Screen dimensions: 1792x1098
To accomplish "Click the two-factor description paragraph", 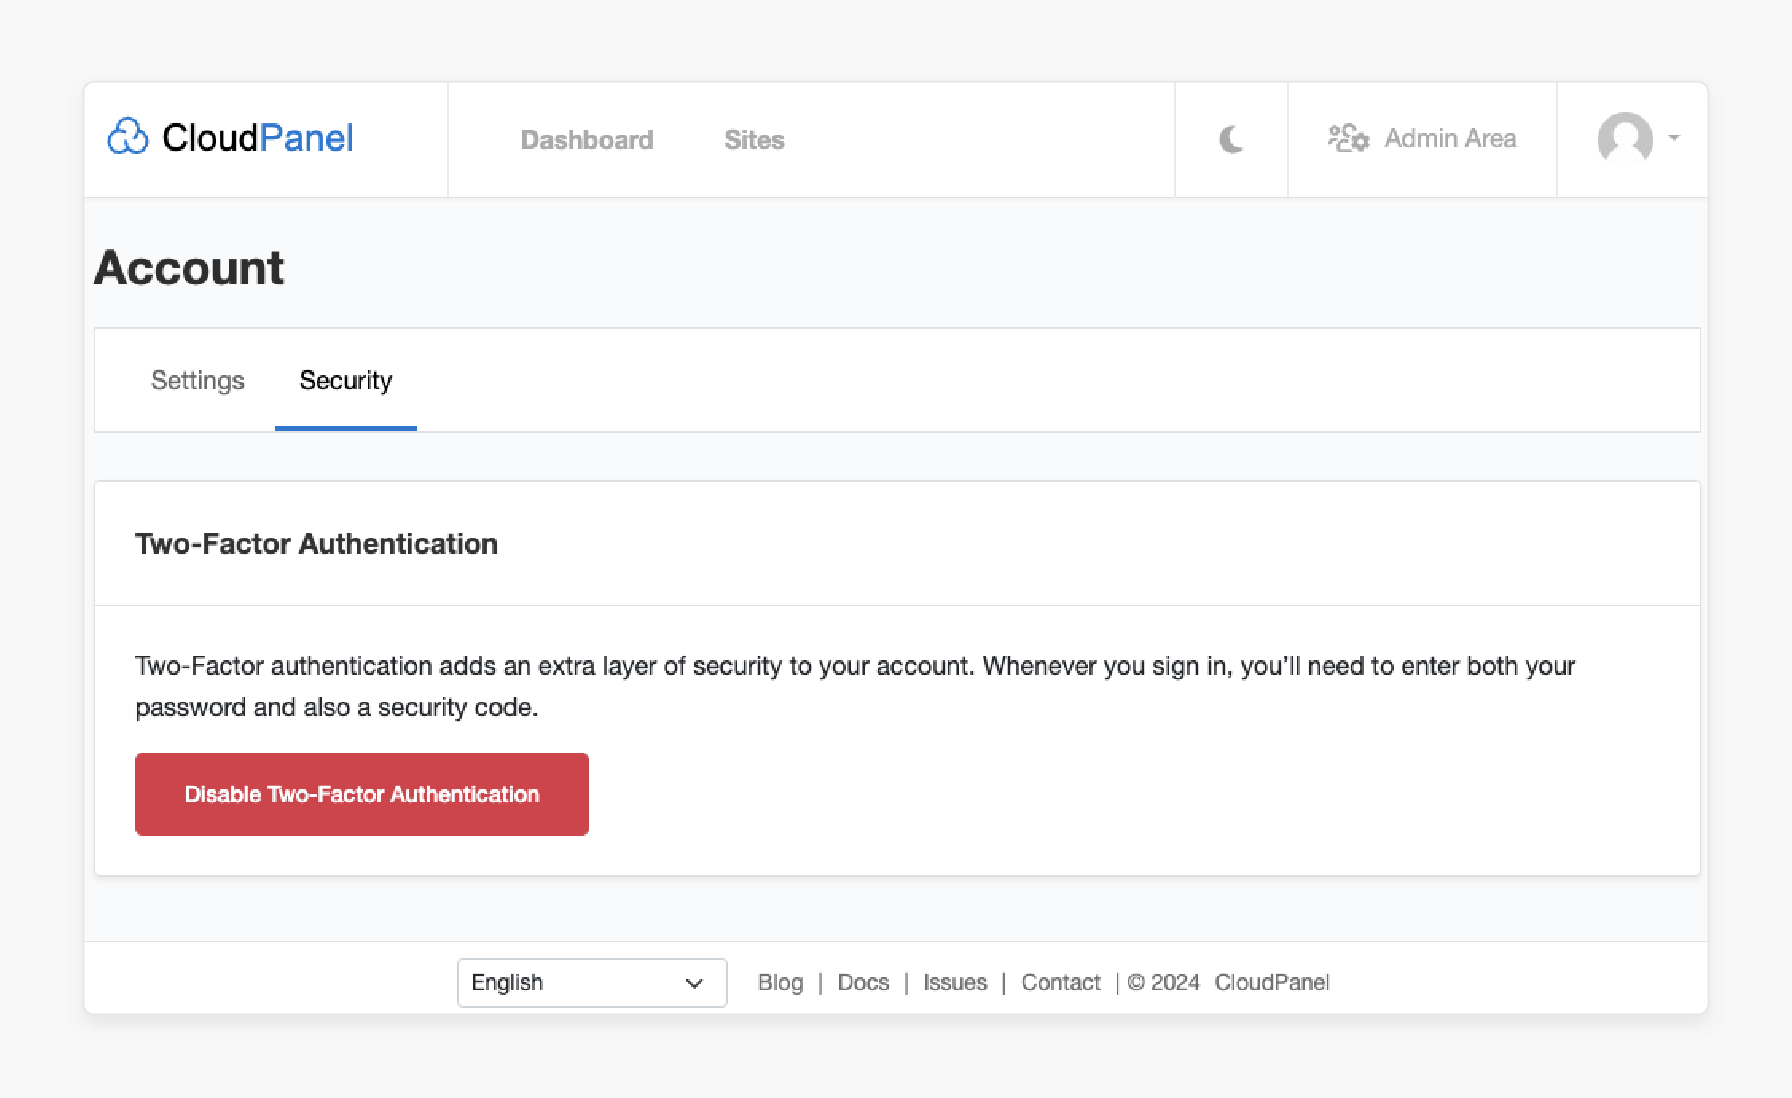I will pos(855,686).
